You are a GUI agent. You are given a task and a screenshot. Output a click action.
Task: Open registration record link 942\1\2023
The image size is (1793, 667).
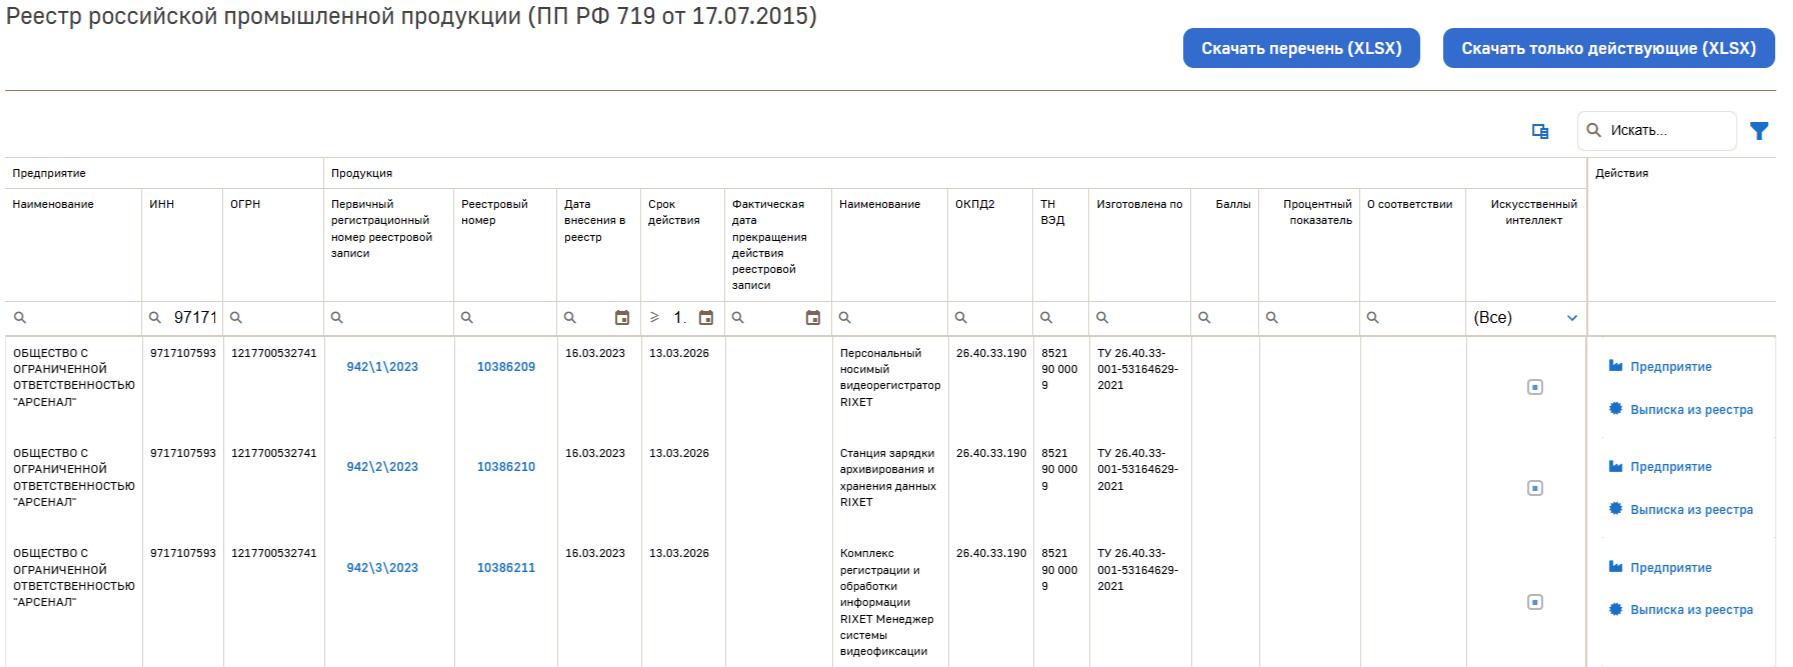pyautogui.click(x=382, y=367)
